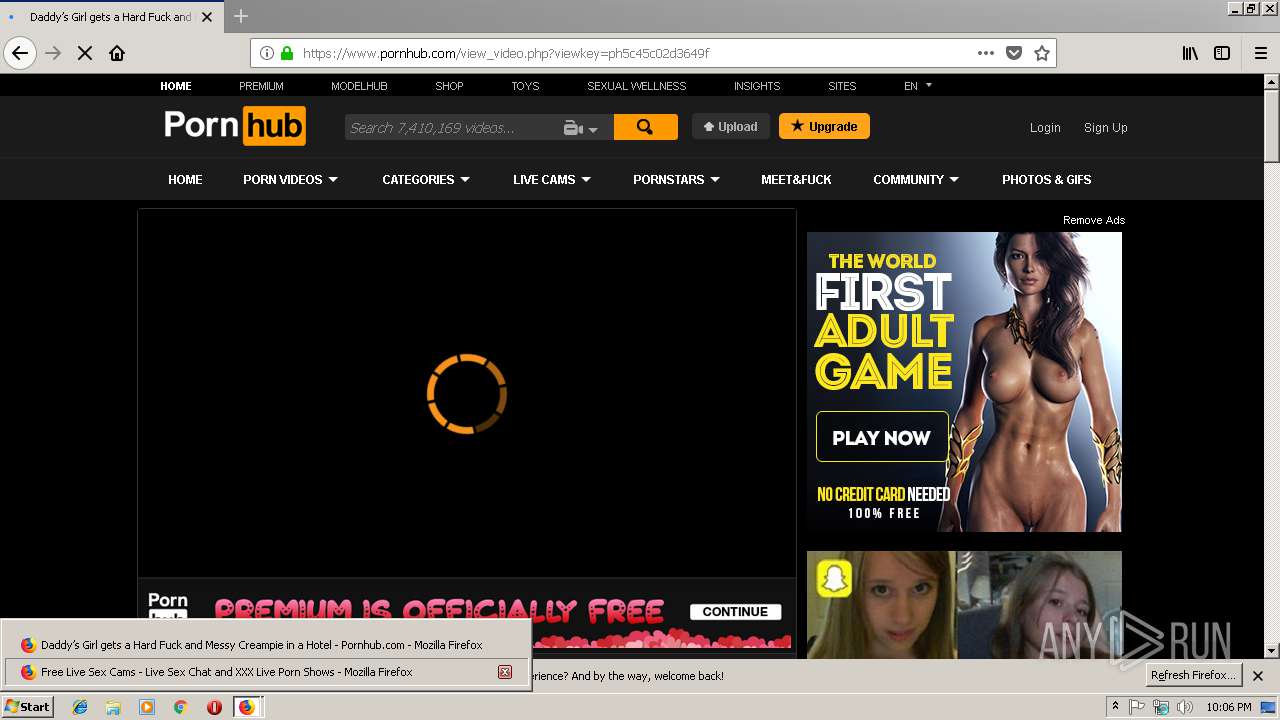The width and height of the screenshot is (1280, 720).
Task: Stop page loading with the X button
Action: (x=85, y=53)
